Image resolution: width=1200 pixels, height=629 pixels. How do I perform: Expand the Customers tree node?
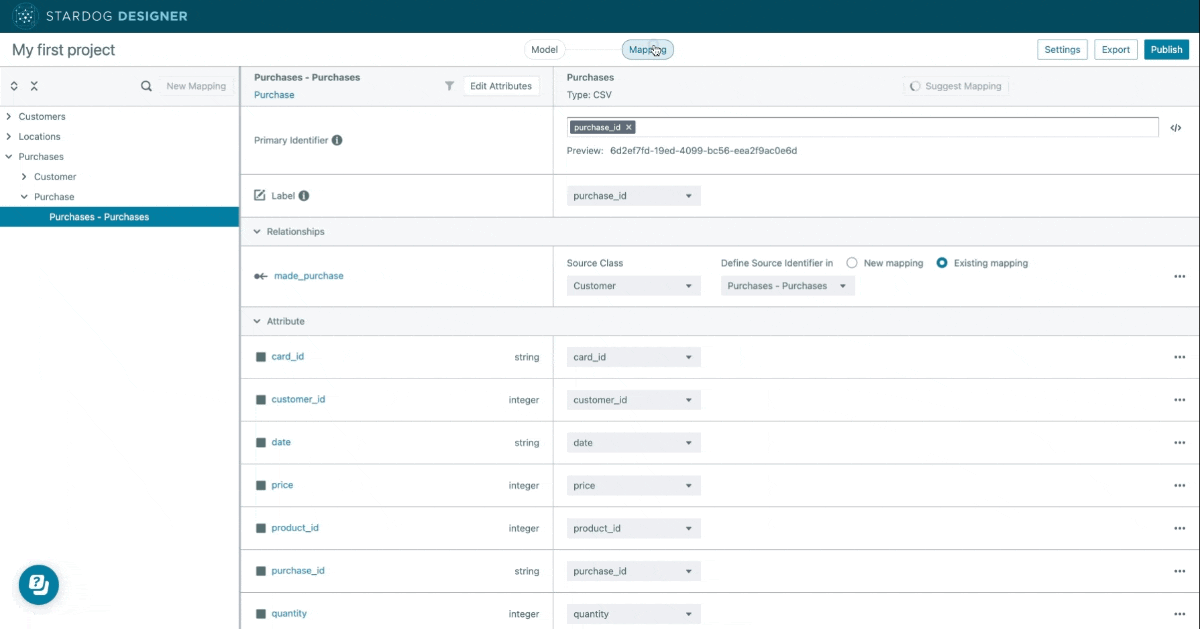pyautogui.click(x=9, y=116)
